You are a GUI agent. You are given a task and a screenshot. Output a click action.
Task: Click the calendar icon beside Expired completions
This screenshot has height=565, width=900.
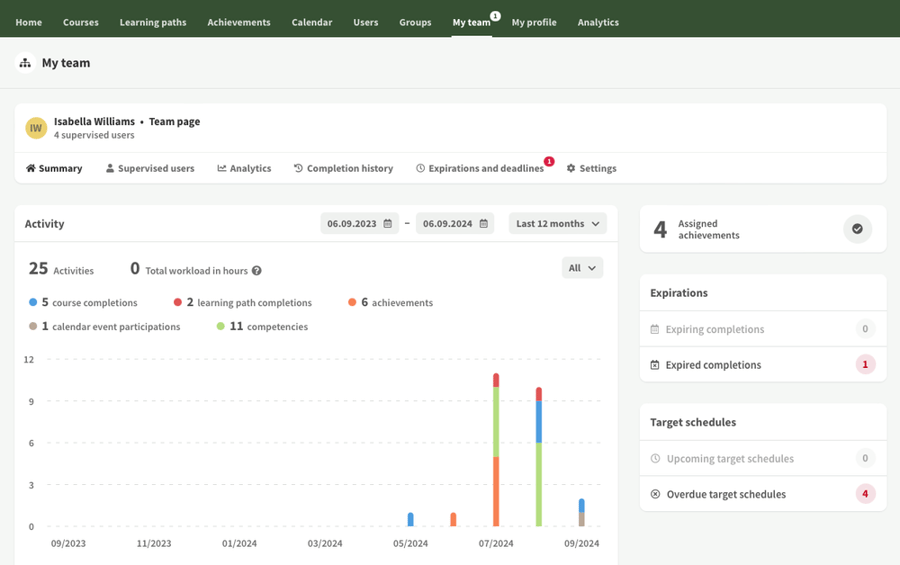pyautogui.click(x=655, y=365)
